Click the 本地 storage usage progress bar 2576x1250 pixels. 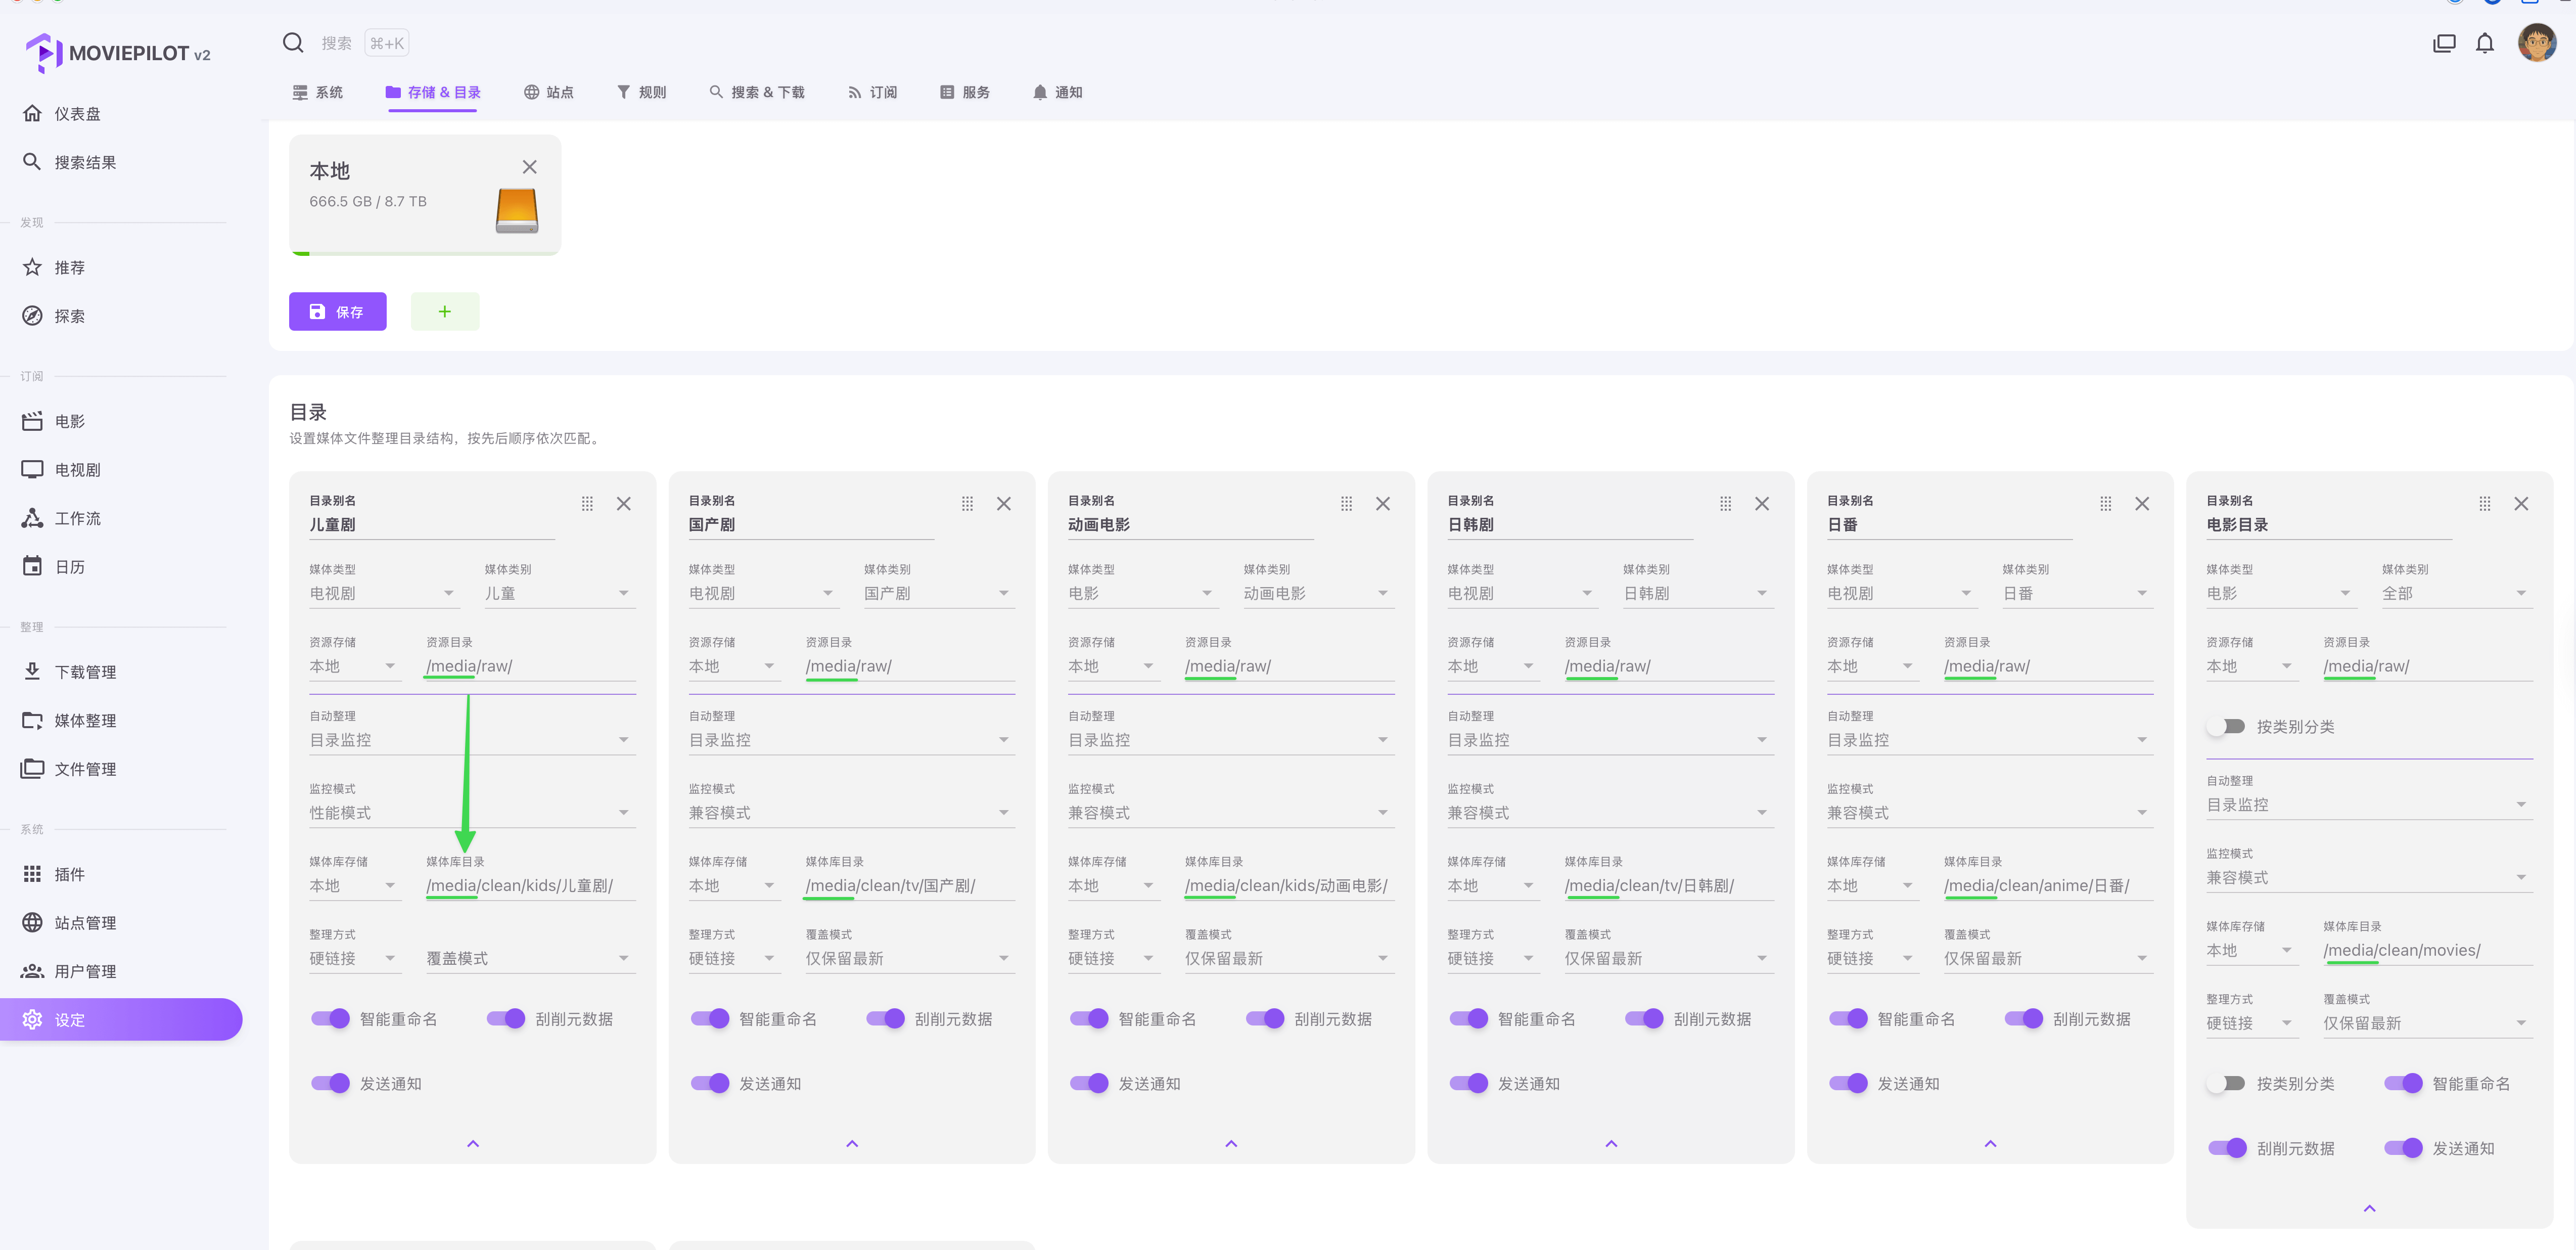425,253
